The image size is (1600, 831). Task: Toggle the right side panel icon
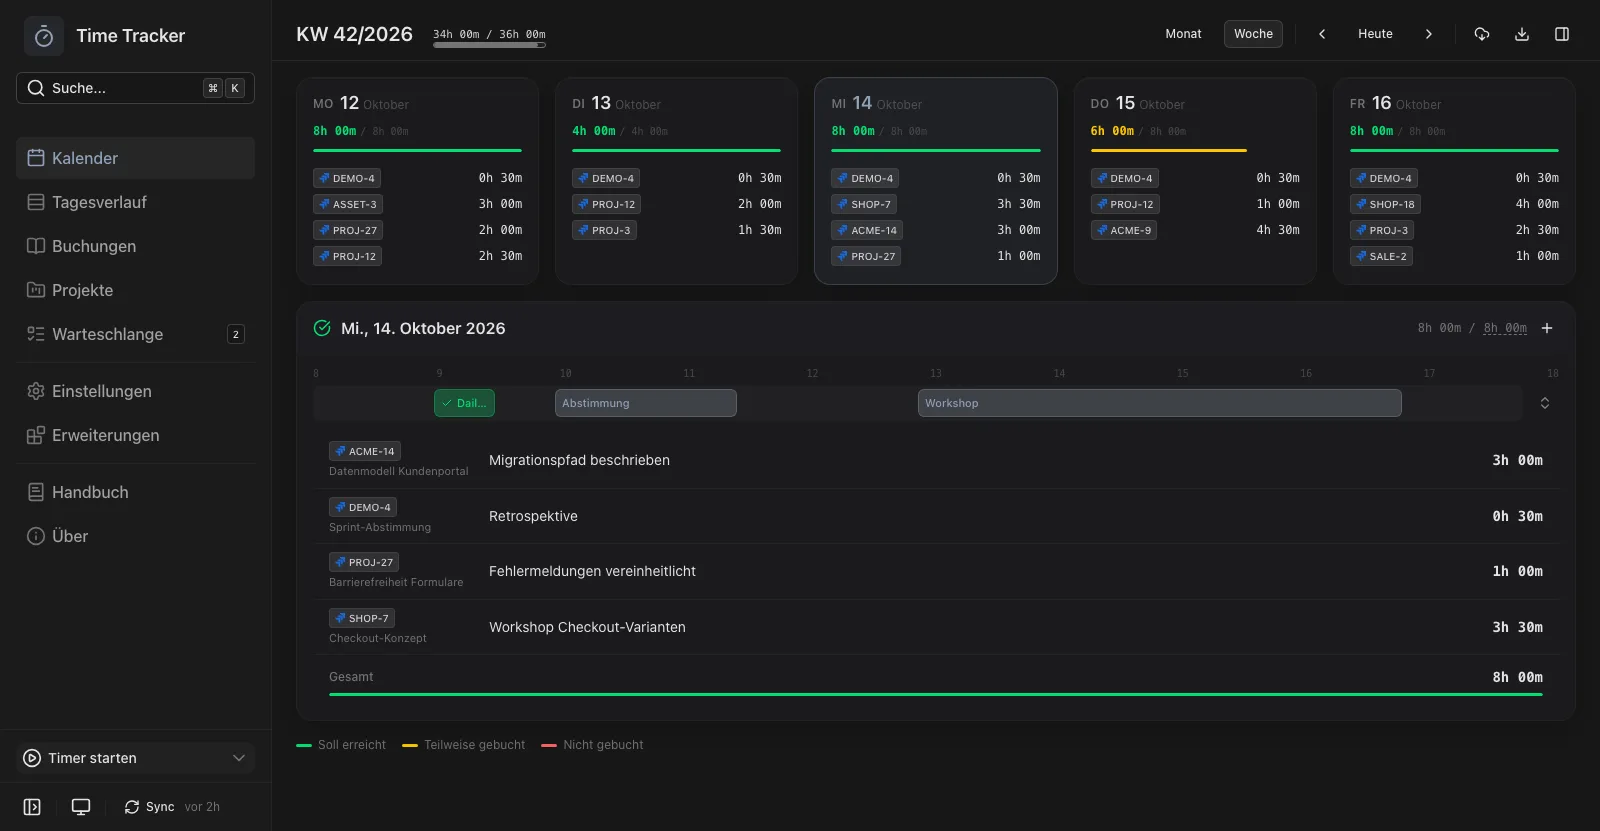1562,34
